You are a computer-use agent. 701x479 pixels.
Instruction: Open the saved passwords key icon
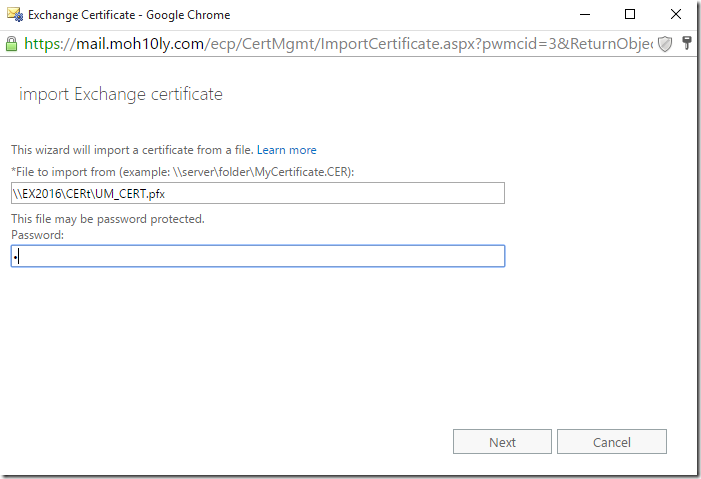click(x=687, y=43)
